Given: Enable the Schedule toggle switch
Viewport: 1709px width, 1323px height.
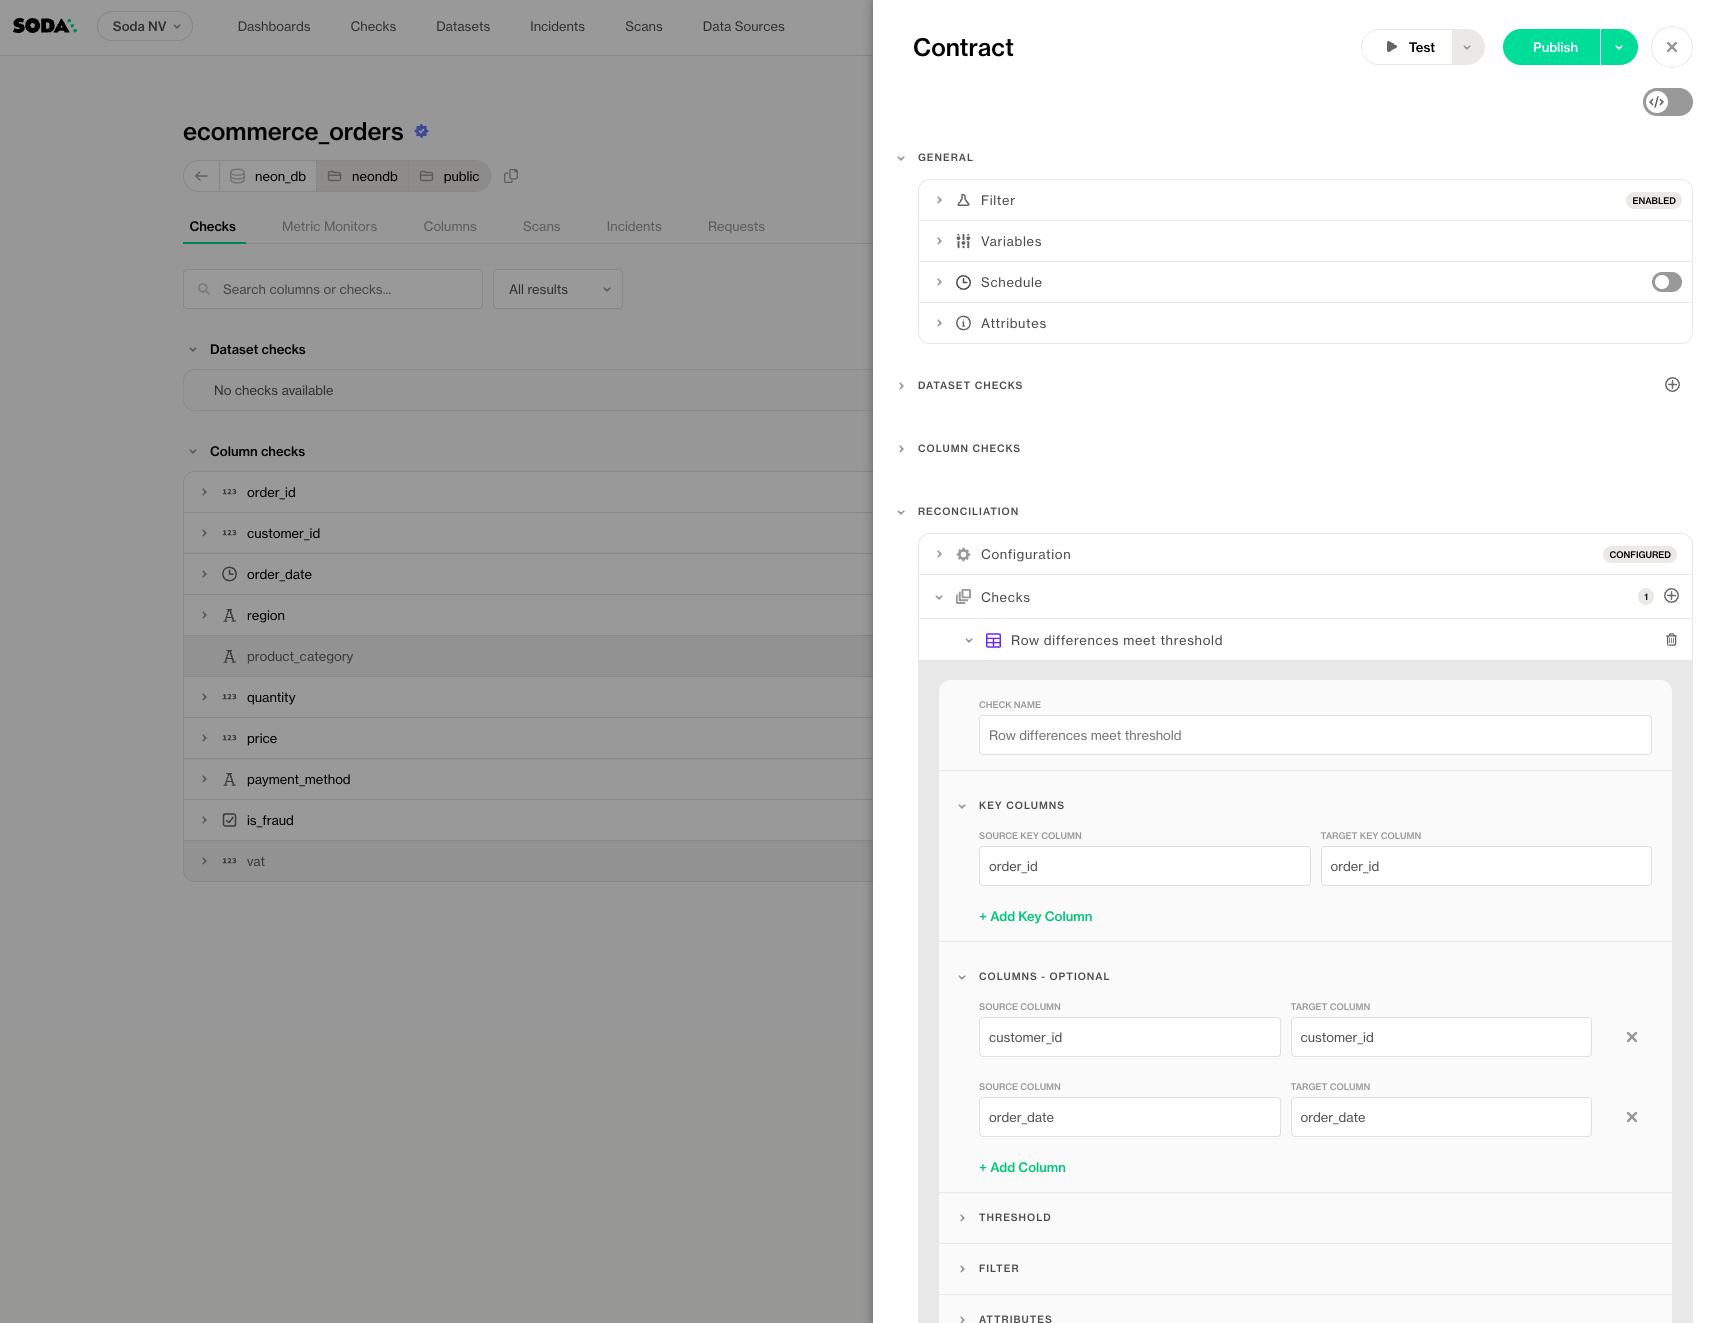Looking at the screenshot, I should (1666, 282).
